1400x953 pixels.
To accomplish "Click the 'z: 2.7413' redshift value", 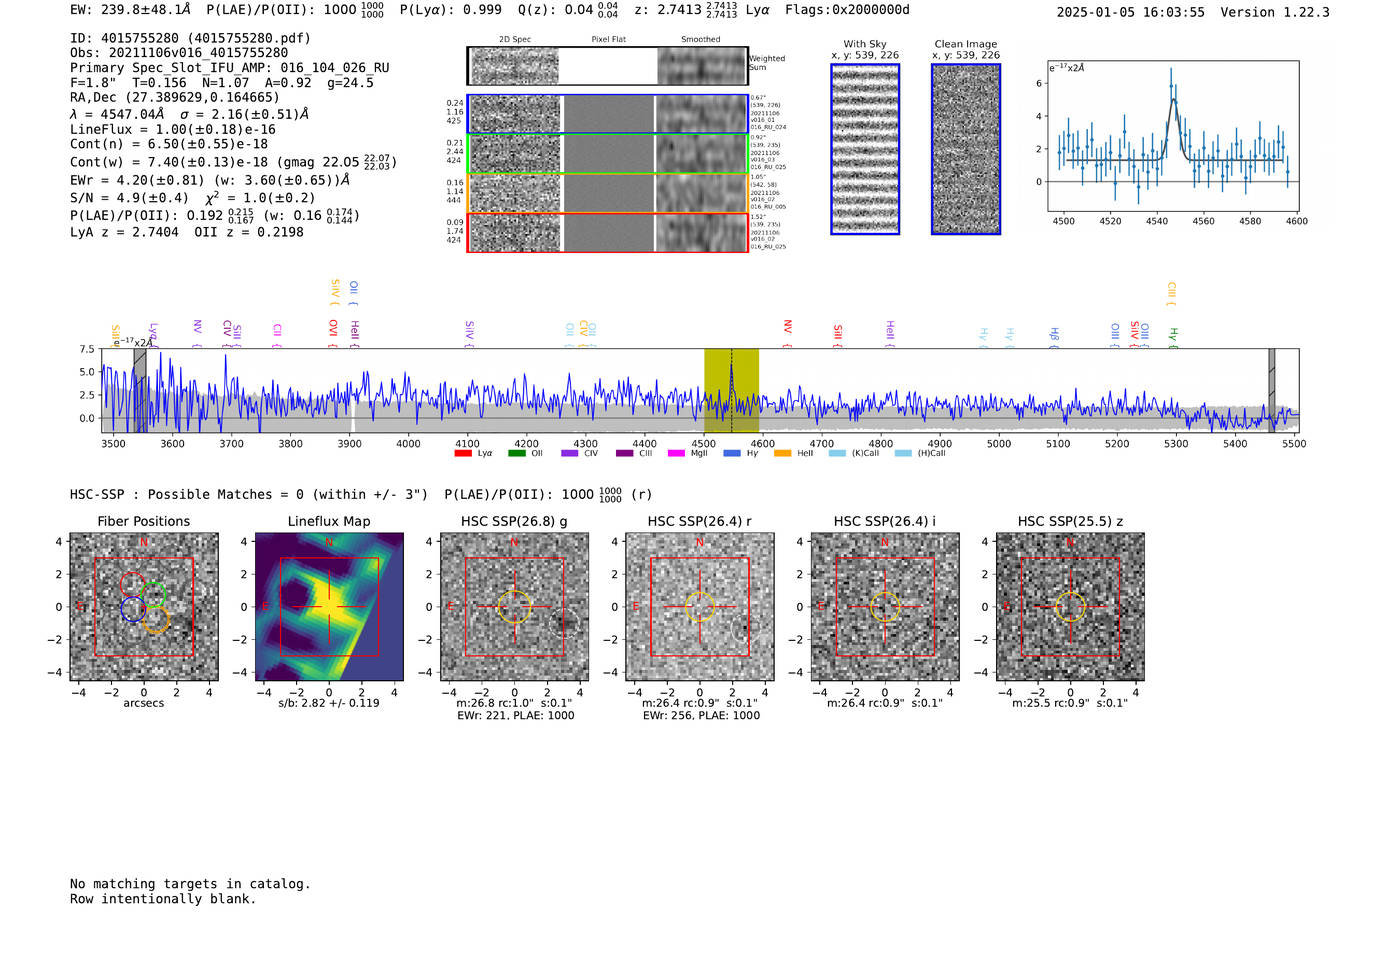I will click(686, 10).
